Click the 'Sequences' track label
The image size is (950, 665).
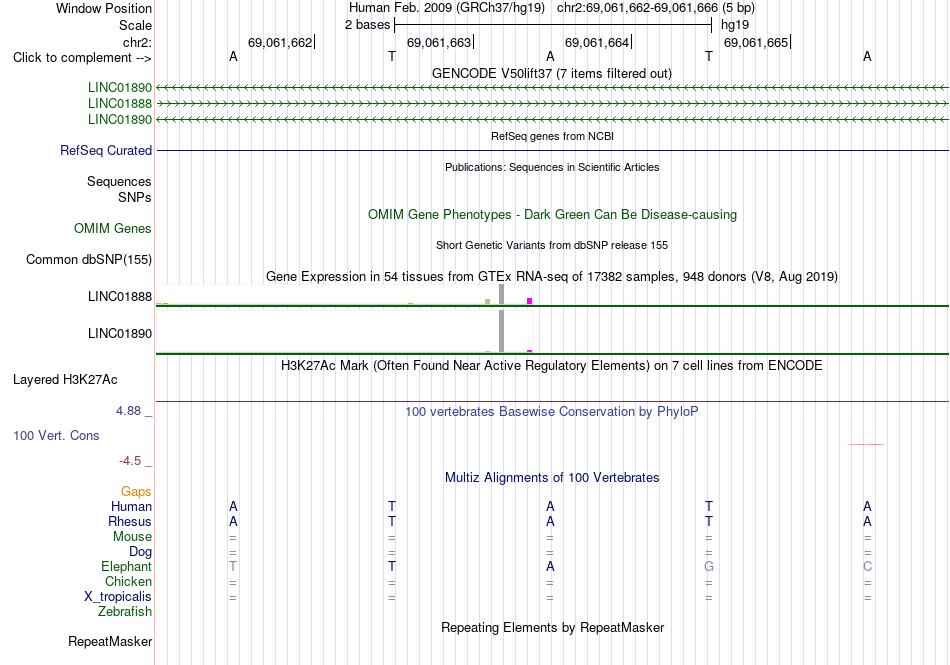coord(119,182)
